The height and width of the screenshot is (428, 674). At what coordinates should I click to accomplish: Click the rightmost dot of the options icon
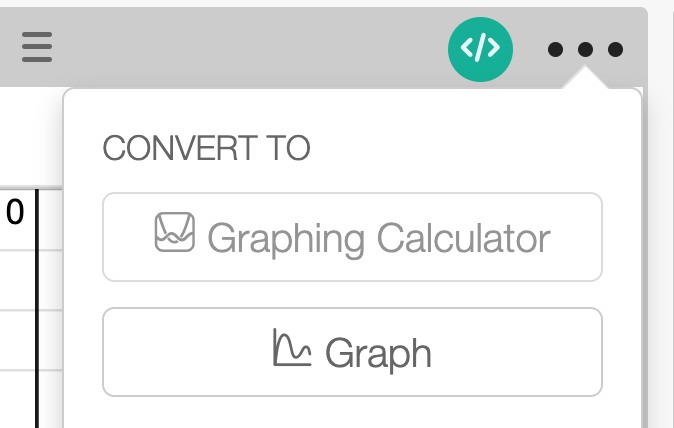click(x=616, y=49)
